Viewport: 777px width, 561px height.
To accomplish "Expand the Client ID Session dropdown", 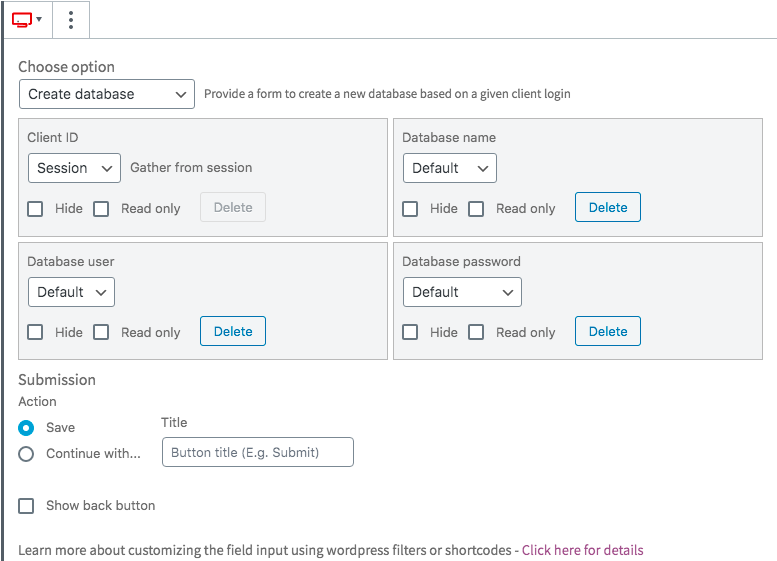I will tap(74, 168).
